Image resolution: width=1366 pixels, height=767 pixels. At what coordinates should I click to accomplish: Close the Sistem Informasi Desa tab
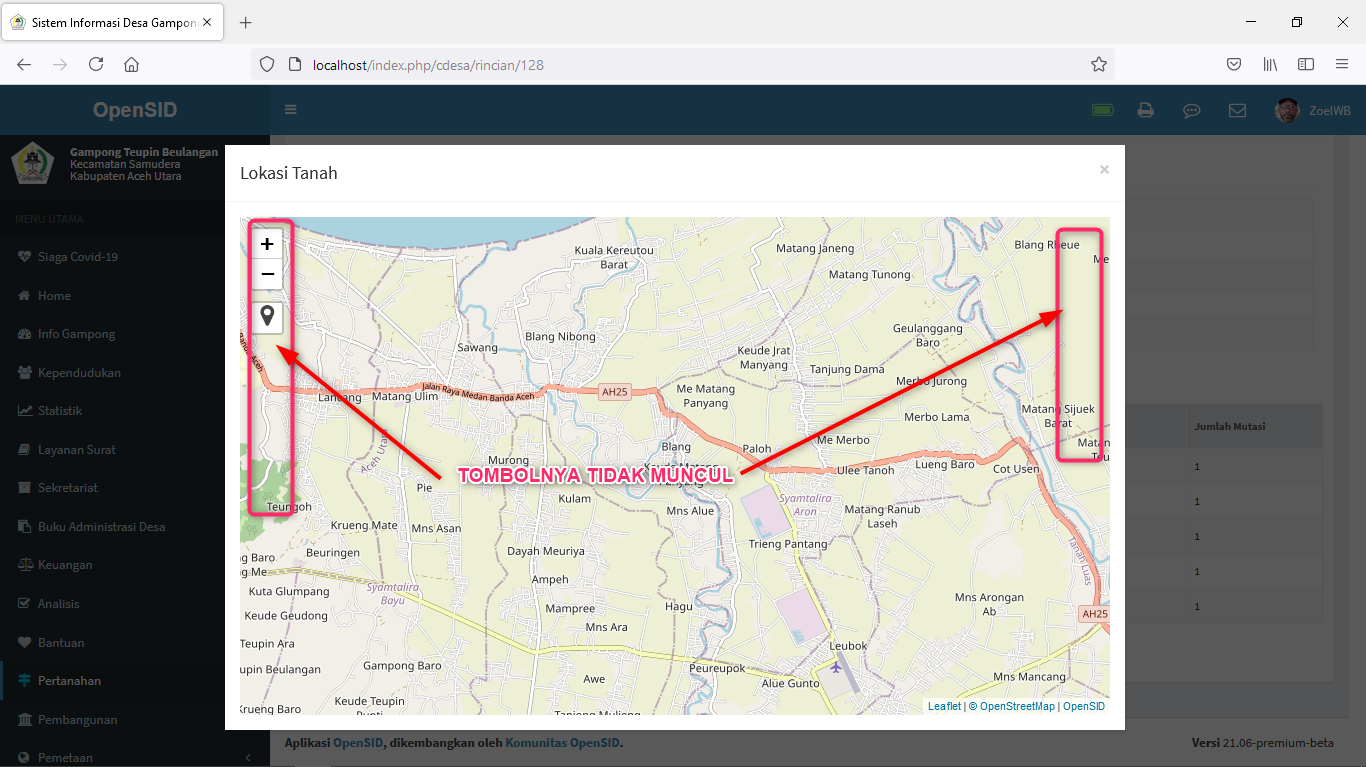206,22
